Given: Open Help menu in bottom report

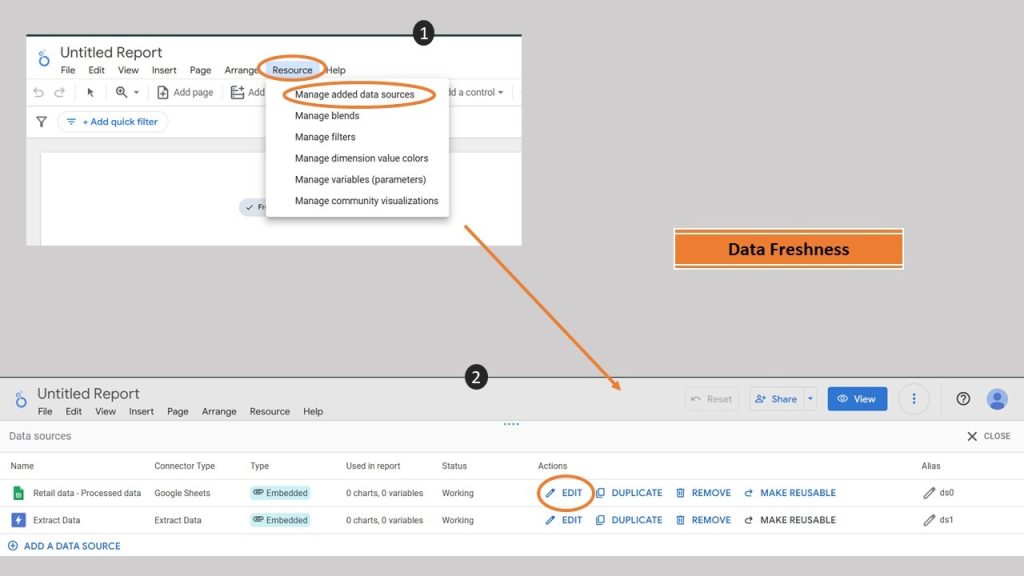Looking at the screenshot, I should pos(313,411).
